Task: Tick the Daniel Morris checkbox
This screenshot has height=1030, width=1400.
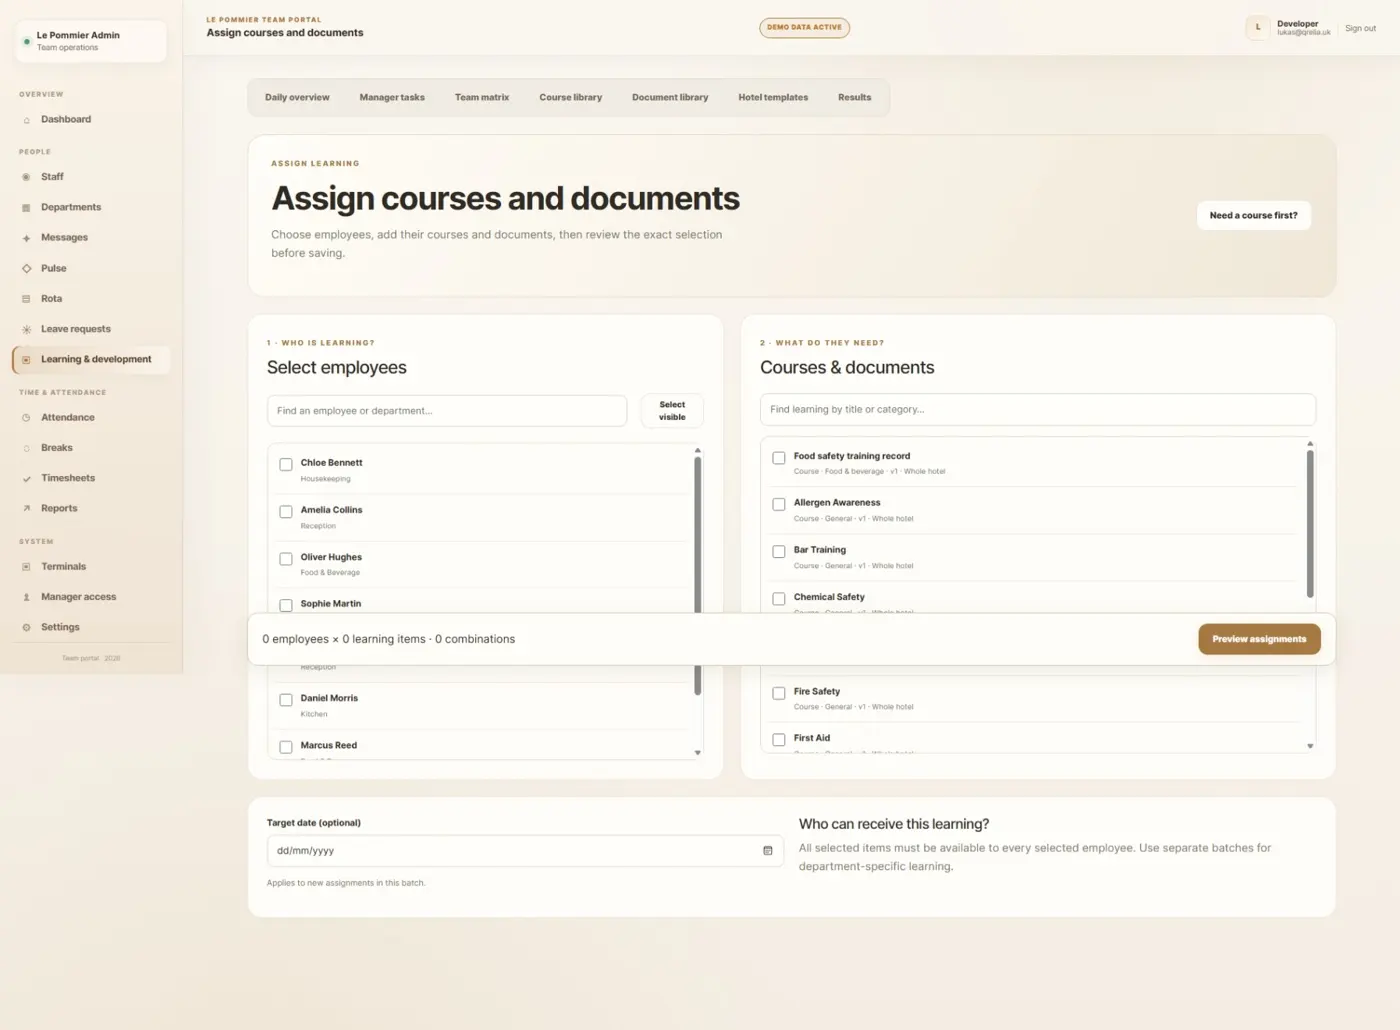Action: pyautogui.click(x=286, y=700)
